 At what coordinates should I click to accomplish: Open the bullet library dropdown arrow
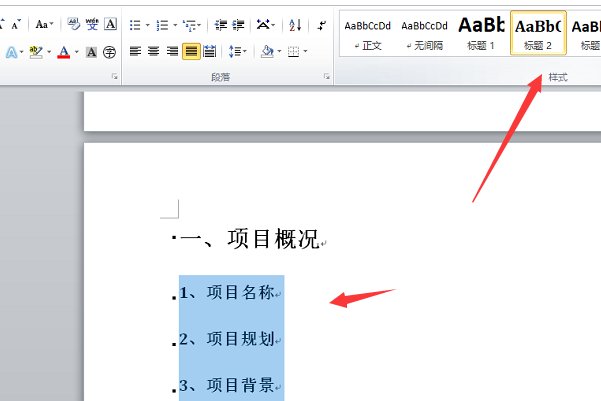coord(148,25)
